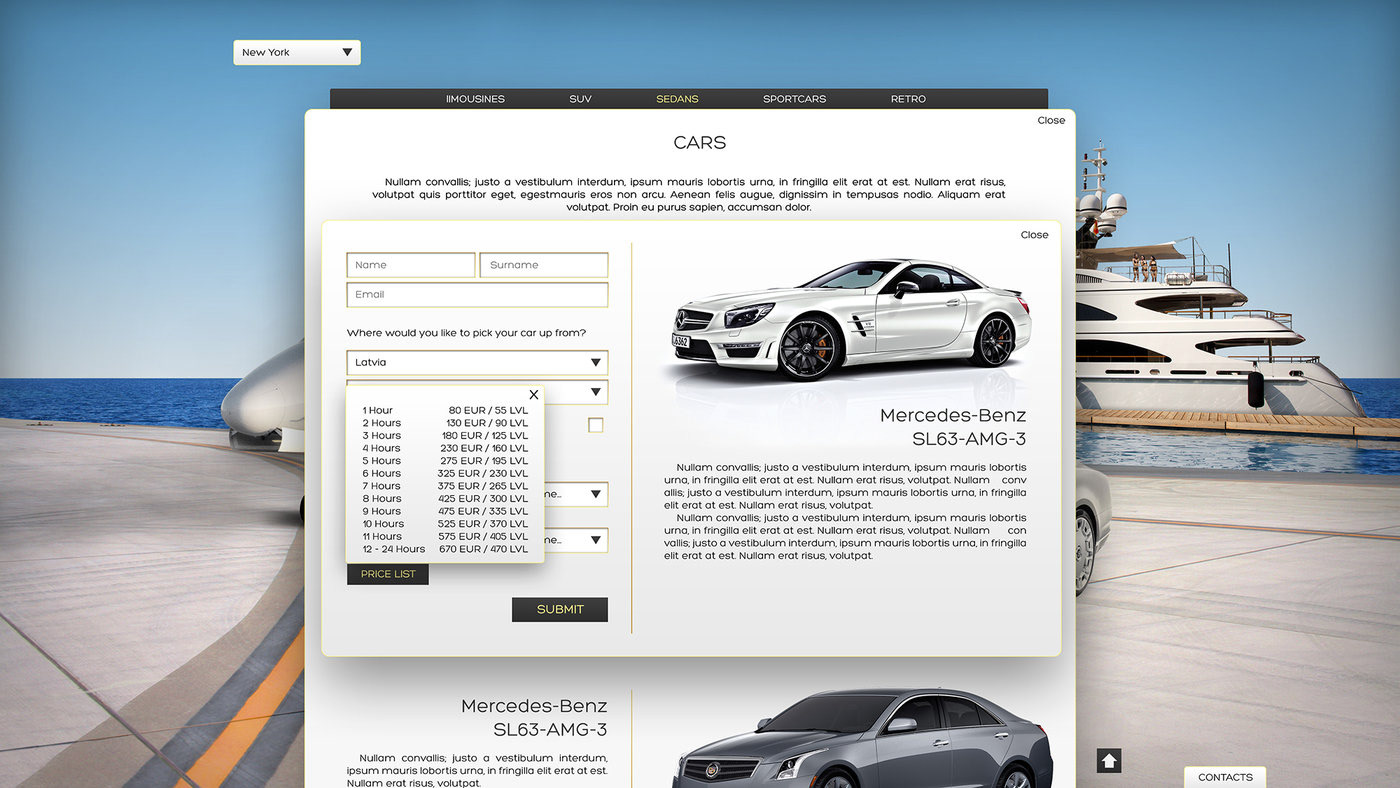Focus the Name input field
Viewport: 1400px width, 788px height.
(411, 265)
